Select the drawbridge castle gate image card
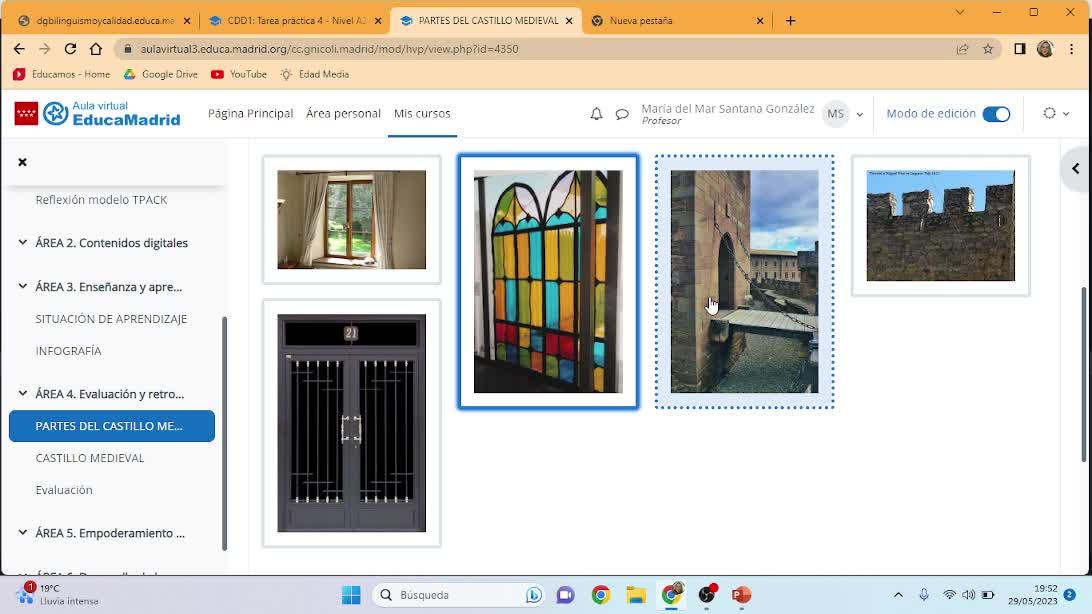Viewport: 1092px width, 614px height. coord(744,282)
